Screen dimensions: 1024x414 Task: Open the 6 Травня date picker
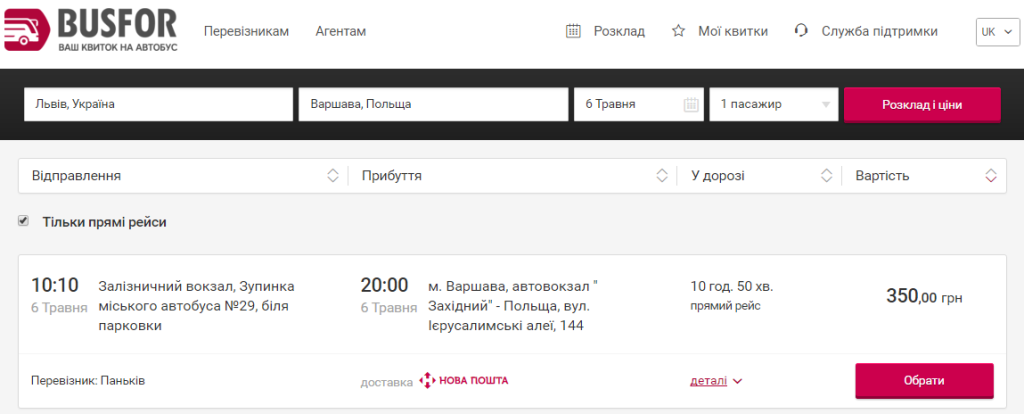click(639, 104)
